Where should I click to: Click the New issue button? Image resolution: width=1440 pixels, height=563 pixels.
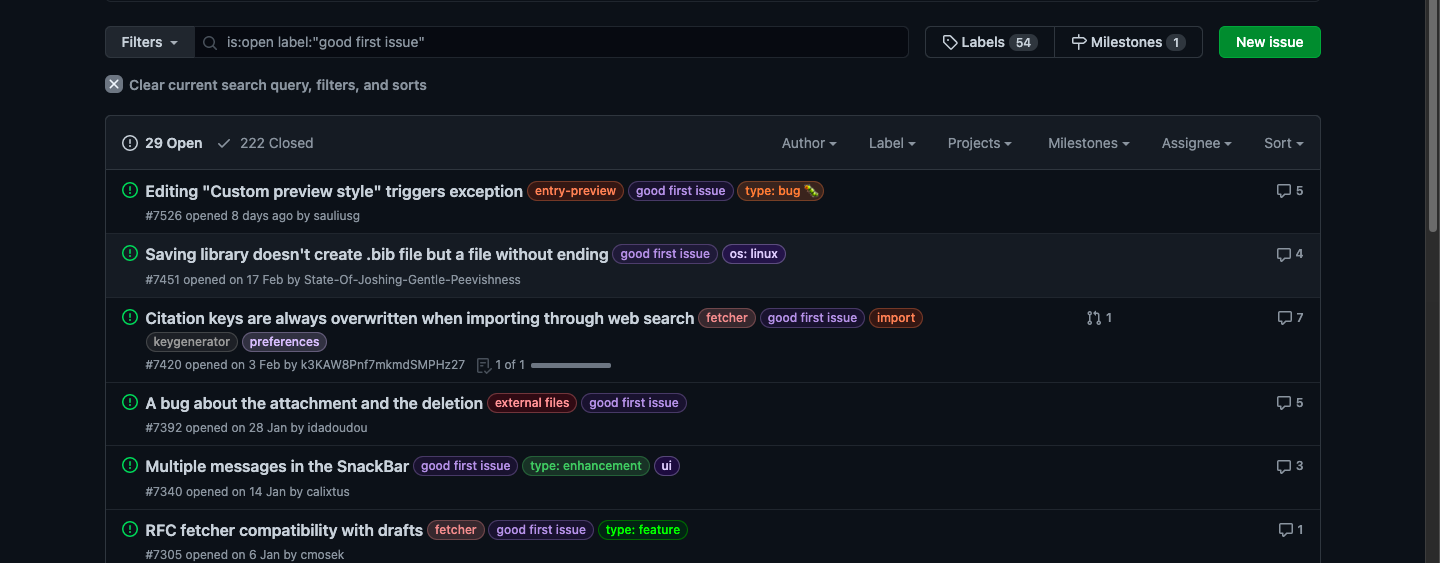pos(1269,42)
